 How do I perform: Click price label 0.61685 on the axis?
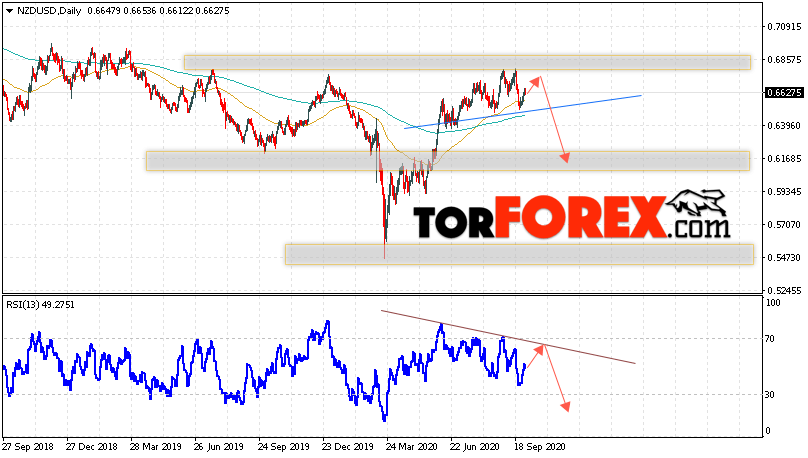click(x=784, y=158)
